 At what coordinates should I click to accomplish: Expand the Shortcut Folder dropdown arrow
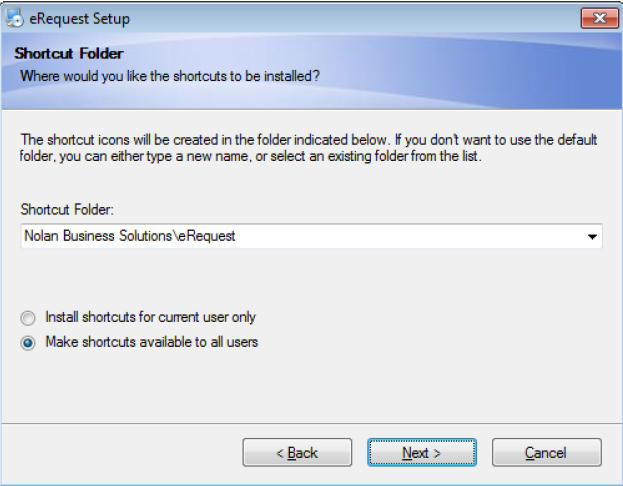point(592,237)
